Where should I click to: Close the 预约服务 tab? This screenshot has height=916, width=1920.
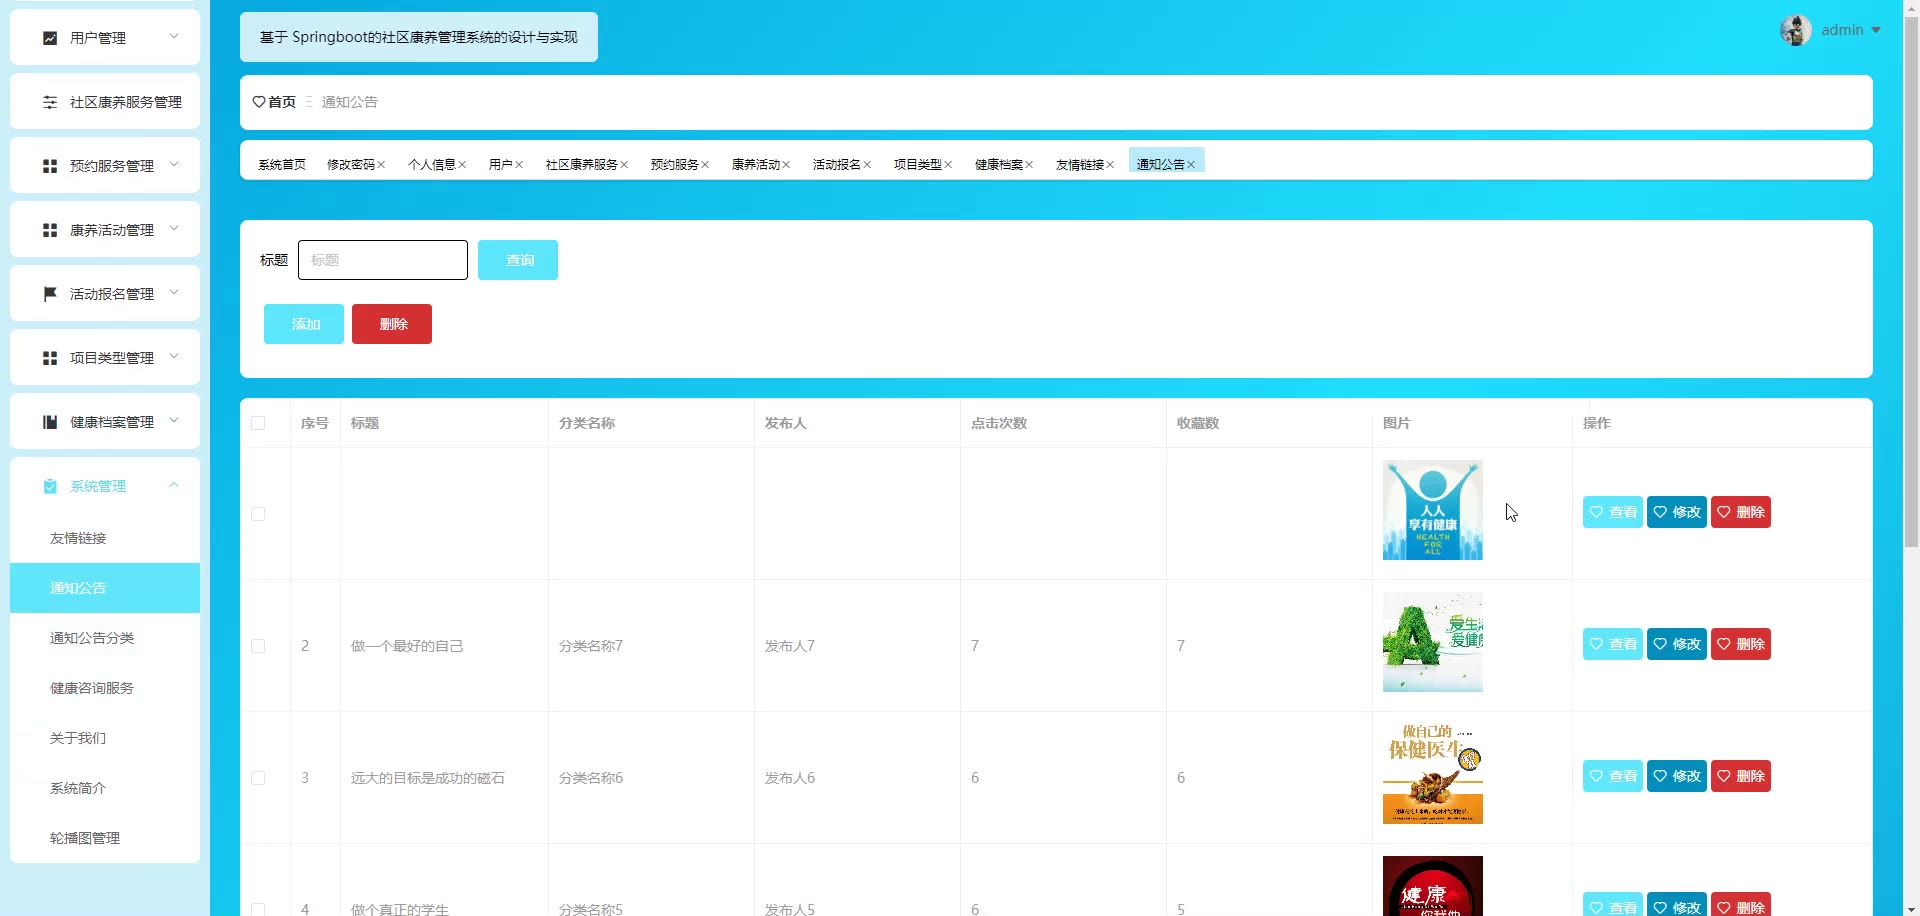[705, 165]
